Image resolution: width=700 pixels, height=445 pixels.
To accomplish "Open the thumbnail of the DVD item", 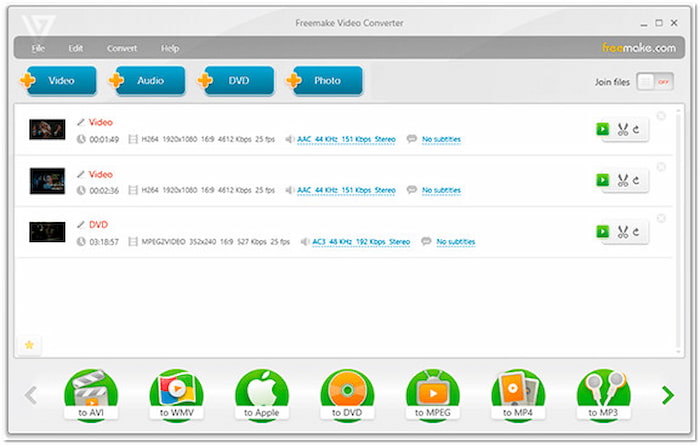I will click(x=47, y=232).
